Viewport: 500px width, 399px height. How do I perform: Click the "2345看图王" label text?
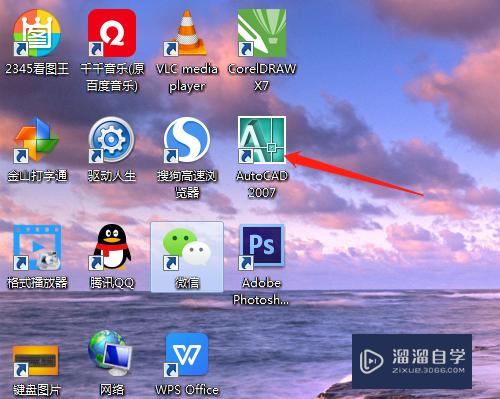coord(37,69)
